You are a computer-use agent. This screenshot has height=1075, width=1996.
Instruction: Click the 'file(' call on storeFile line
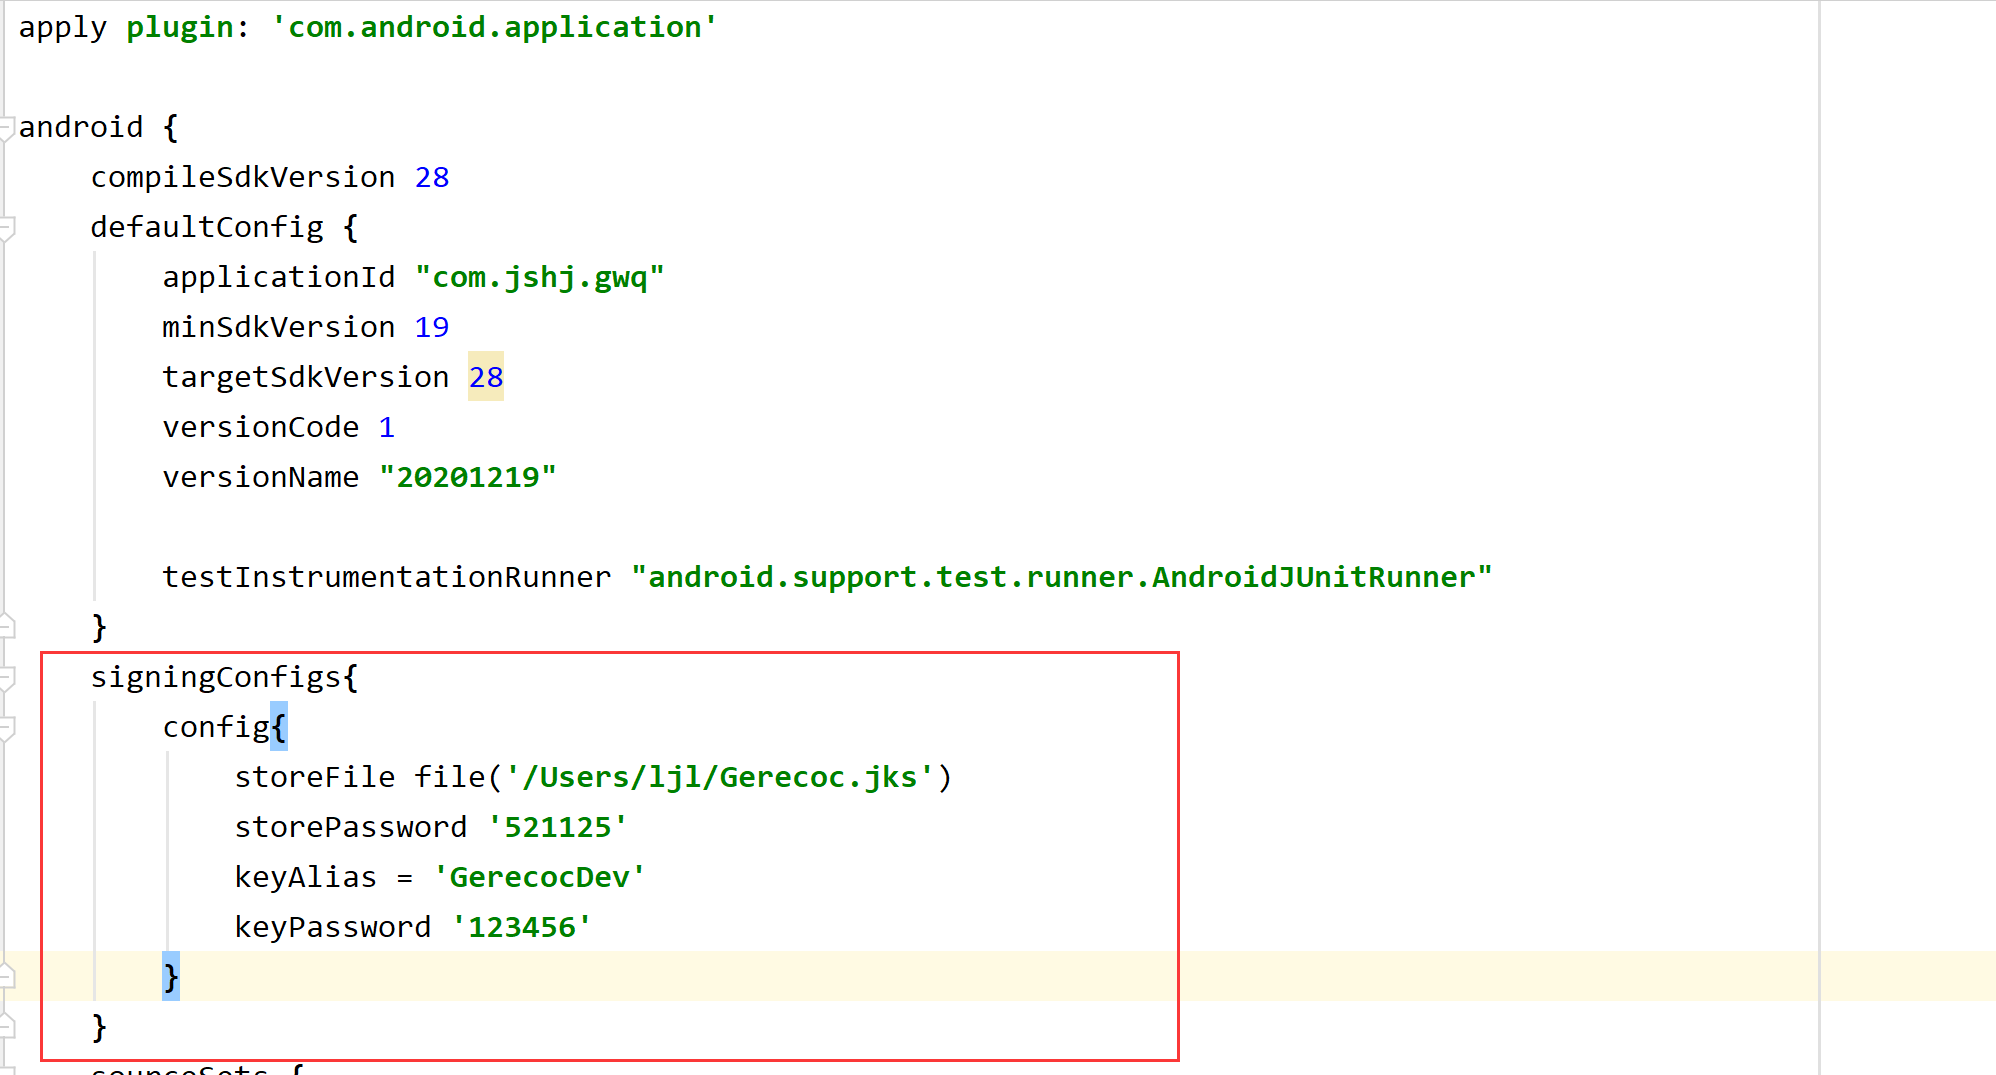(x=459, y=777)
